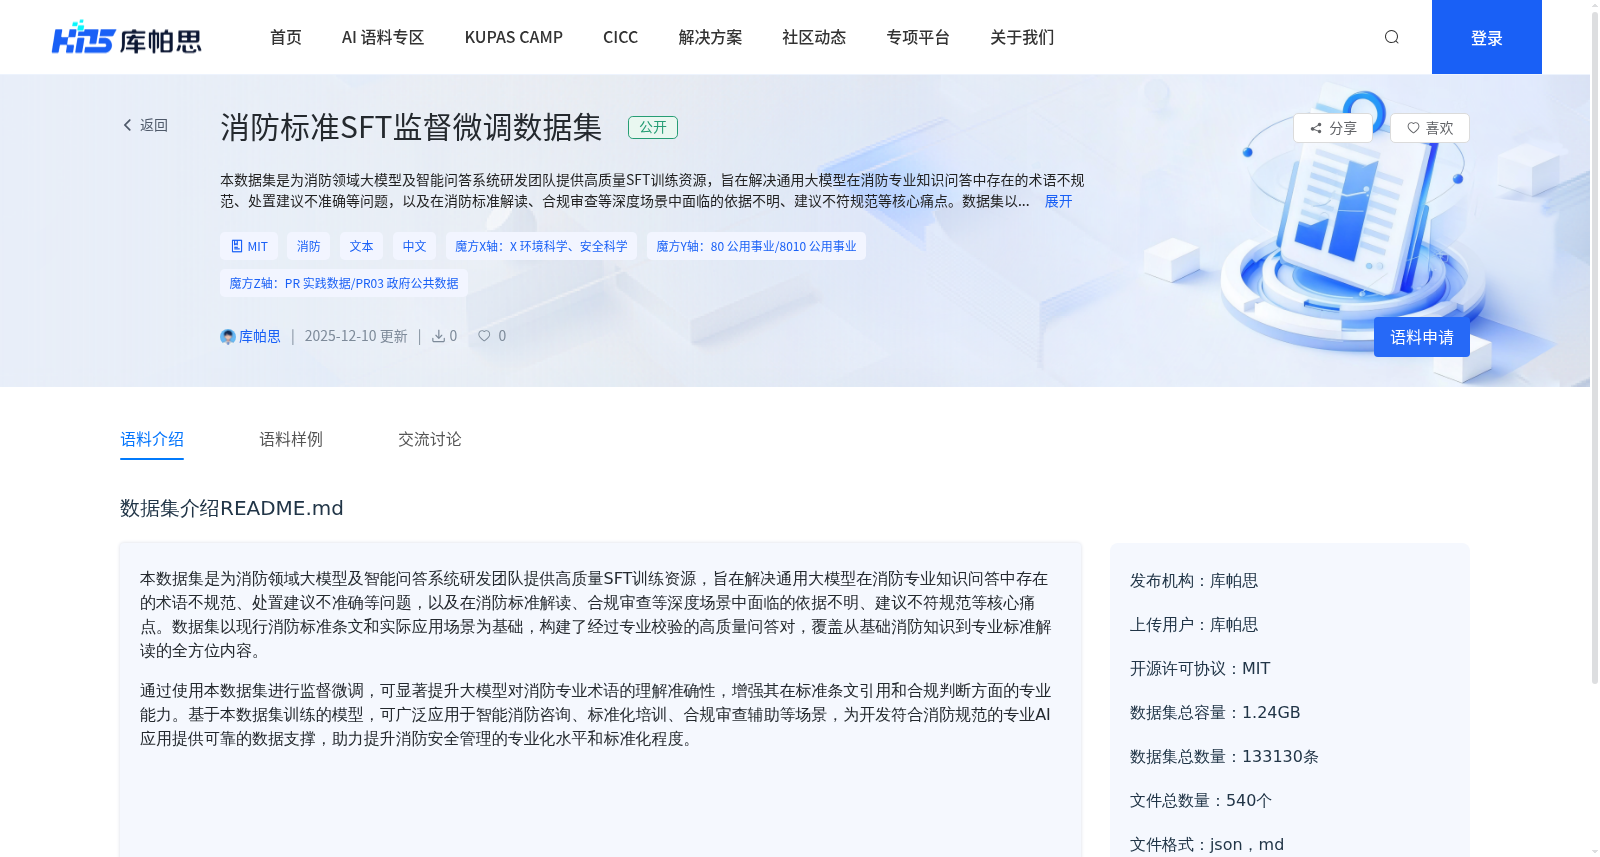Click 魔方X轴 环境科学 tag

coord(541,246)
